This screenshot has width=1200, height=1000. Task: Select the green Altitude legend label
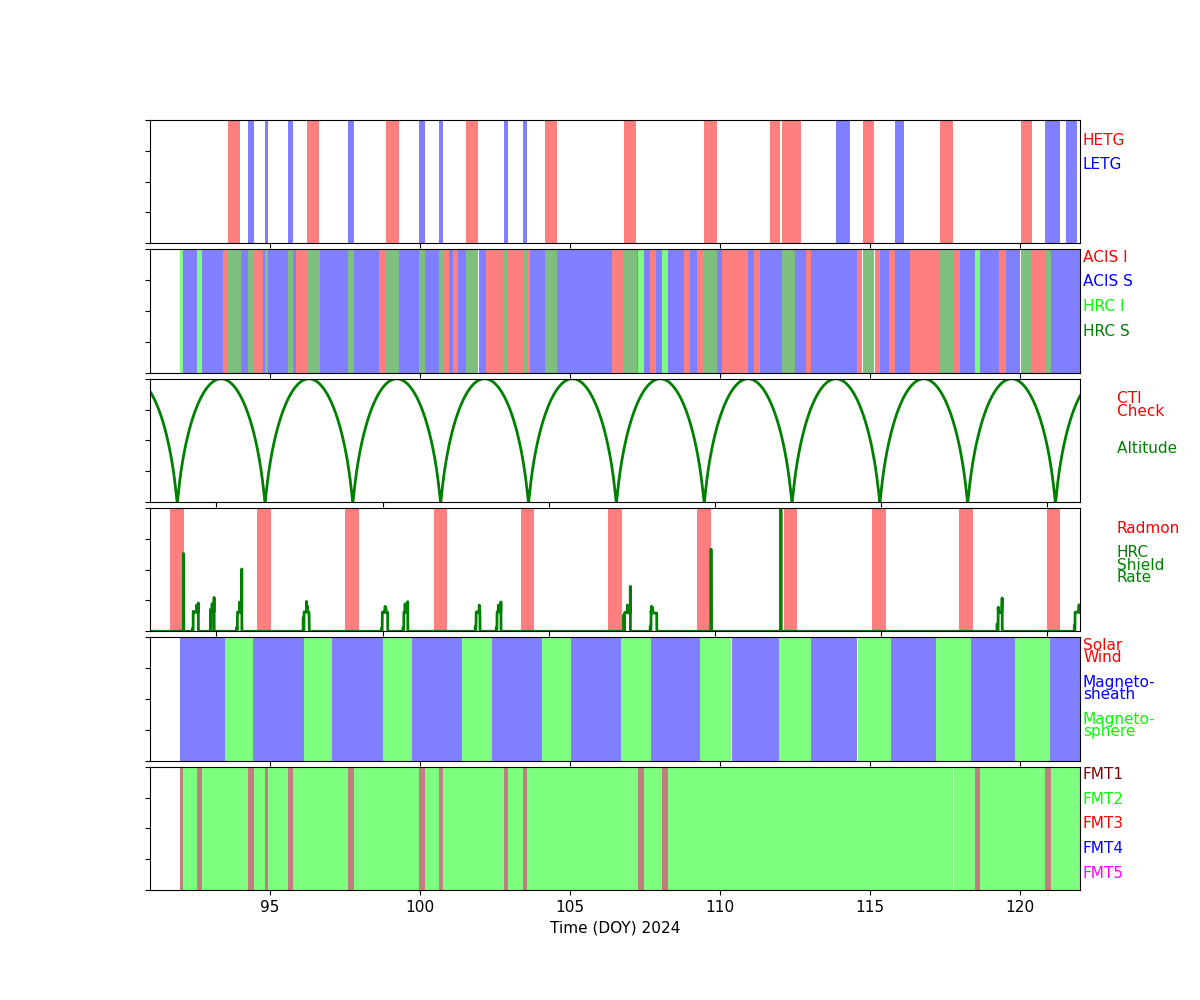point(1146,448)
